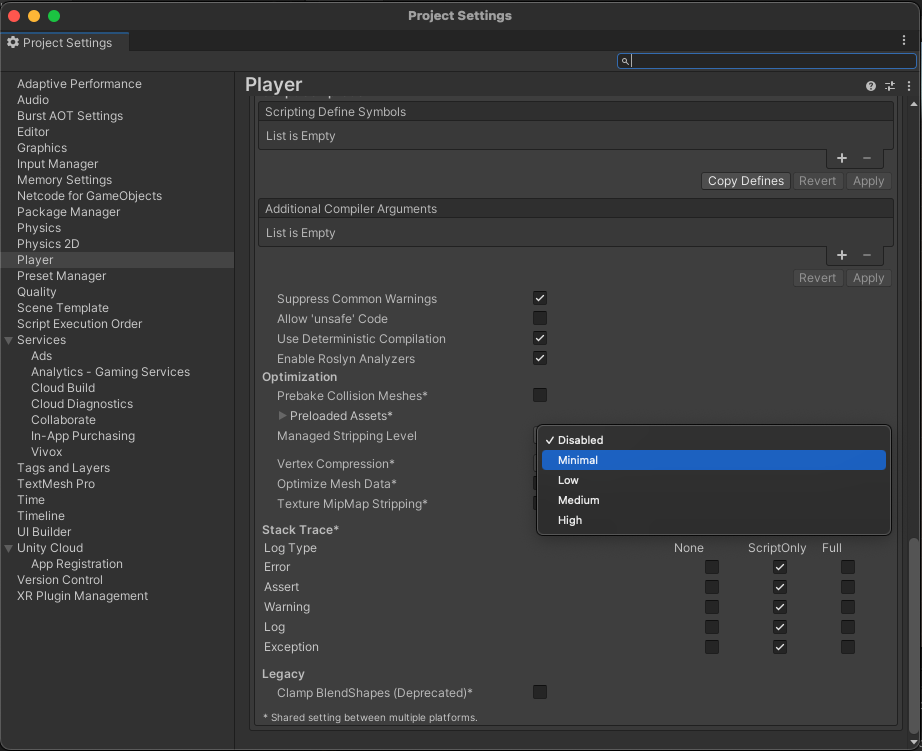Check Clamp BlendShapes (Deprecated)
This screenshot has height=751, width=922.
point(540,692)
